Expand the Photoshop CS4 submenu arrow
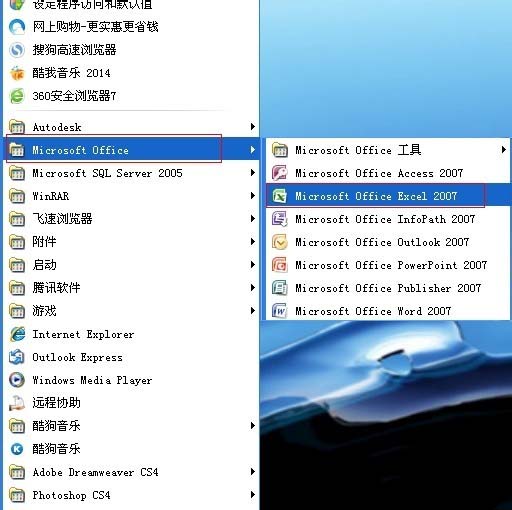The height and width of the screenshot is (510, 512). pos(253,495)
